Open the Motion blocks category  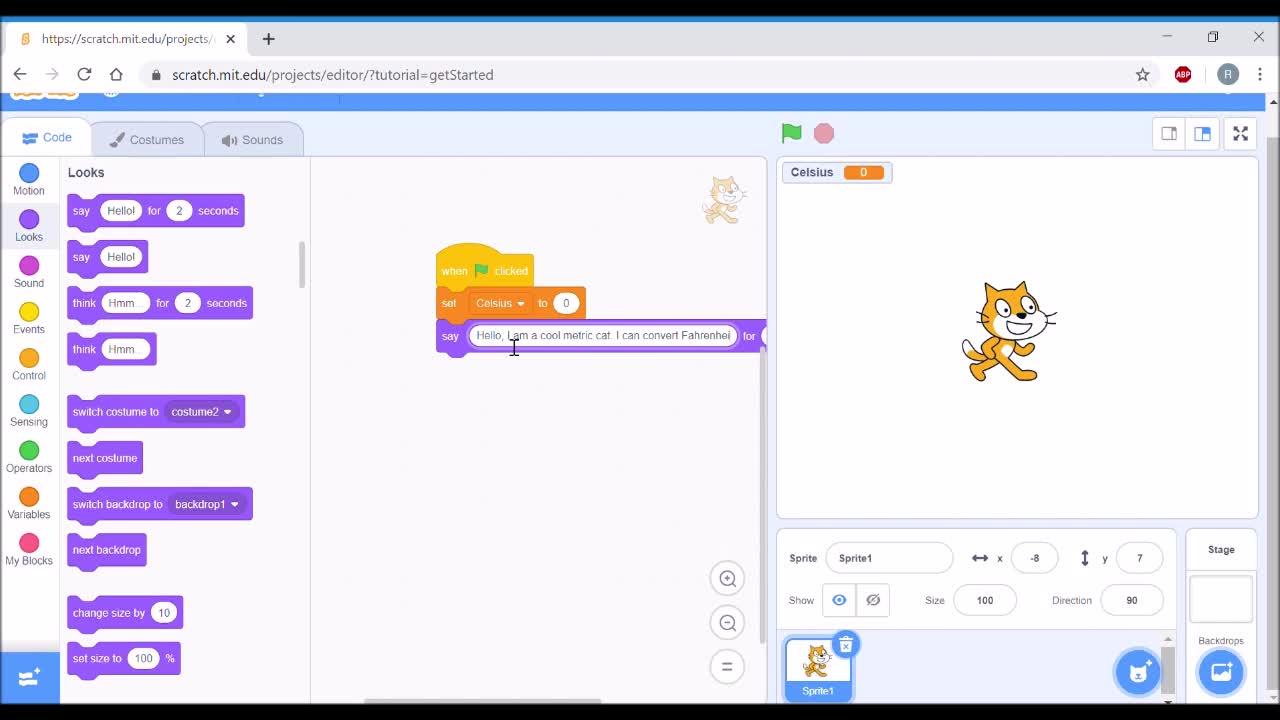[x=29, y=180]
